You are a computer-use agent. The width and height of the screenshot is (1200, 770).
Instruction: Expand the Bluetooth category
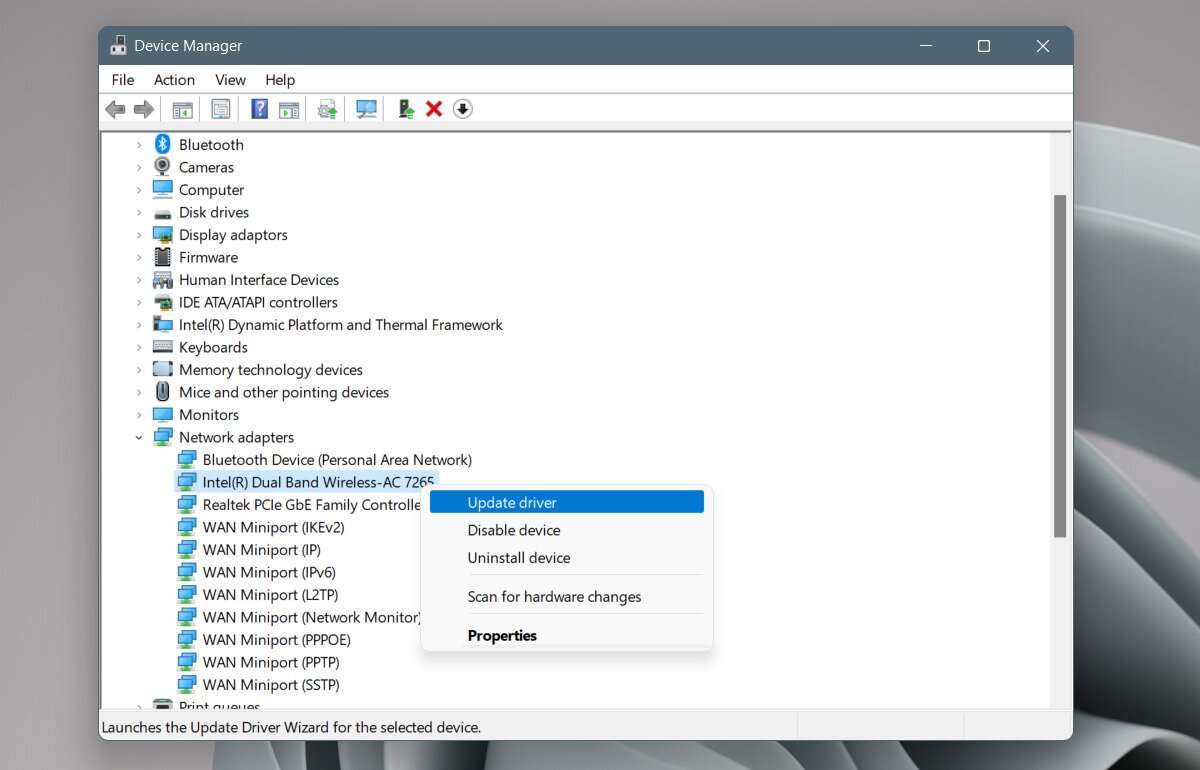point(139,144)
